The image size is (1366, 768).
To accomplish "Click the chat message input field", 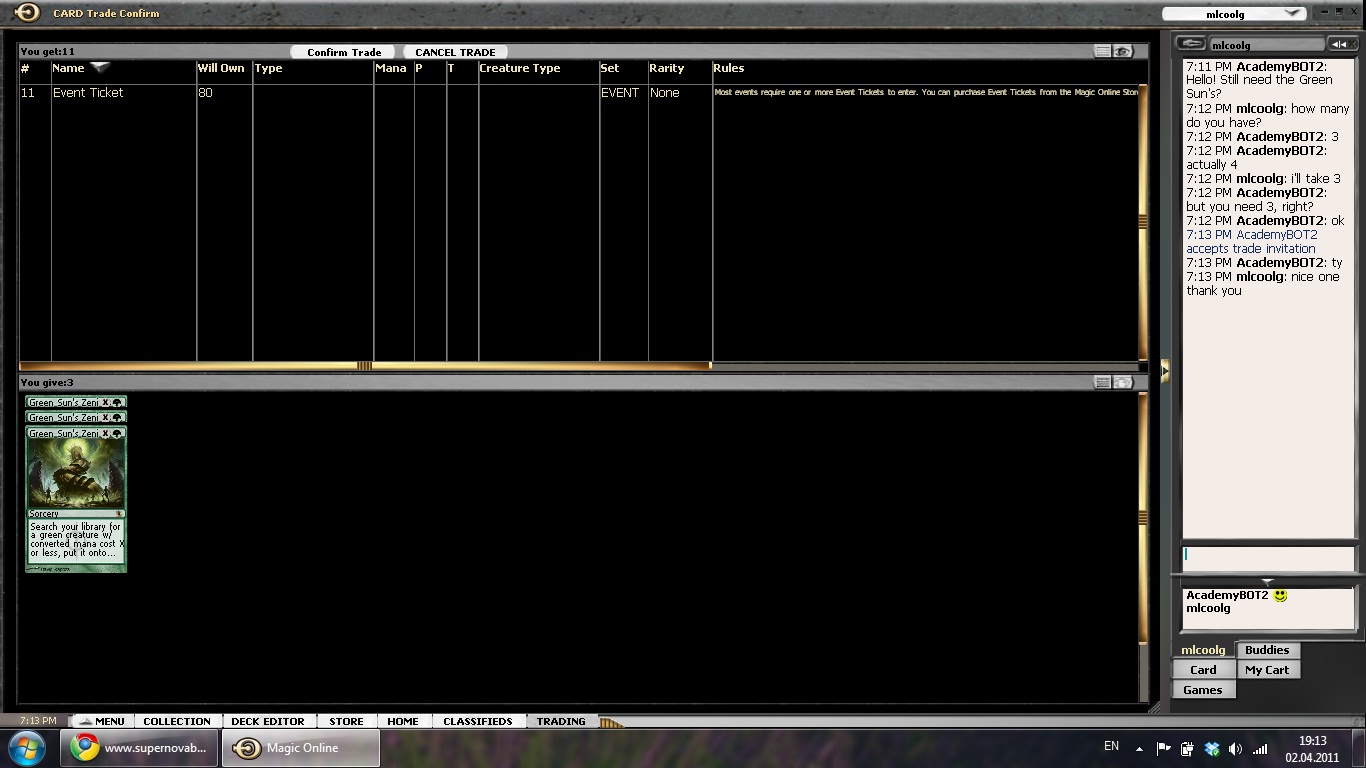I will pos(1268,556).
